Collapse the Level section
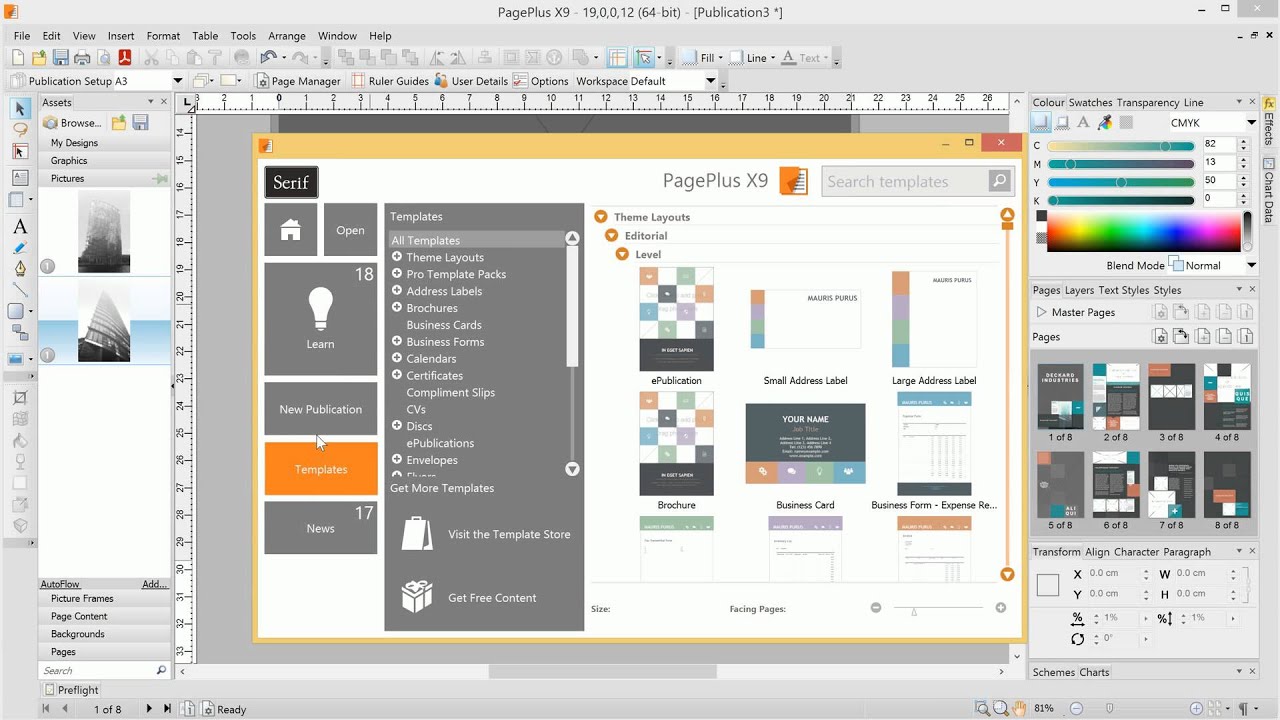This screenshot has width=1280, height=720. pos(622,255)
